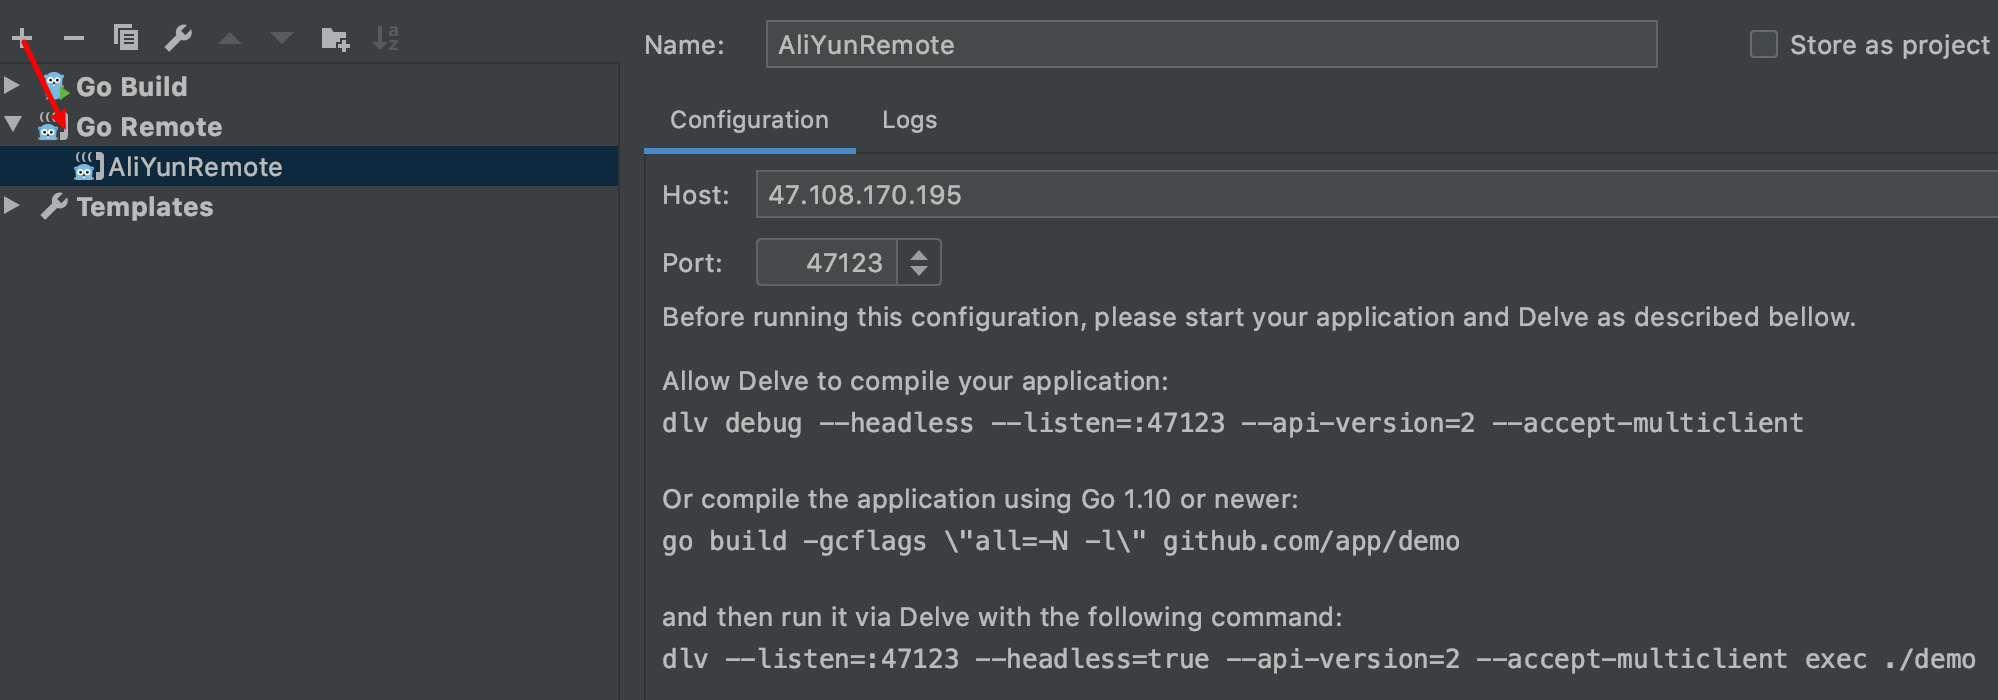Click the wrench Edit Templates icon
Screen dimensions: 1998x700
[x=178, y=39]
